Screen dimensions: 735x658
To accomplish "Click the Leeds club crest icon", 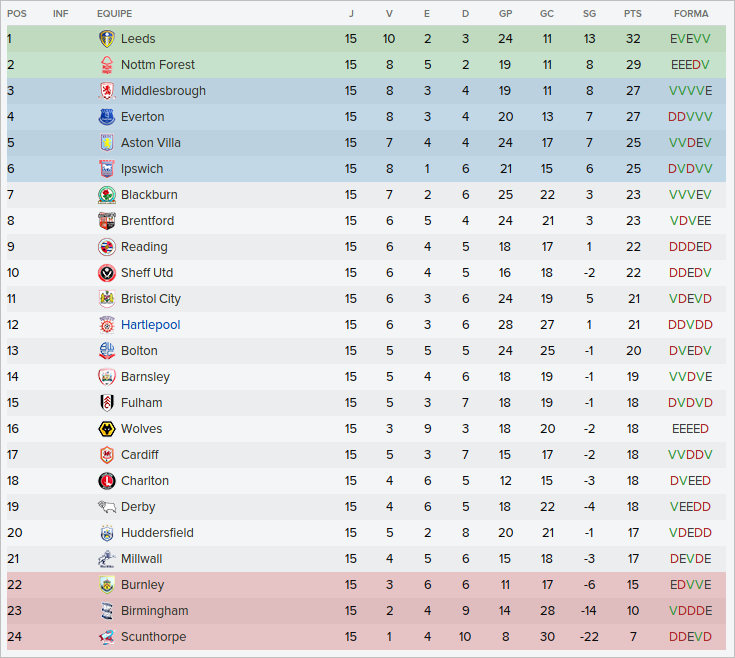I will click(107, 39).
